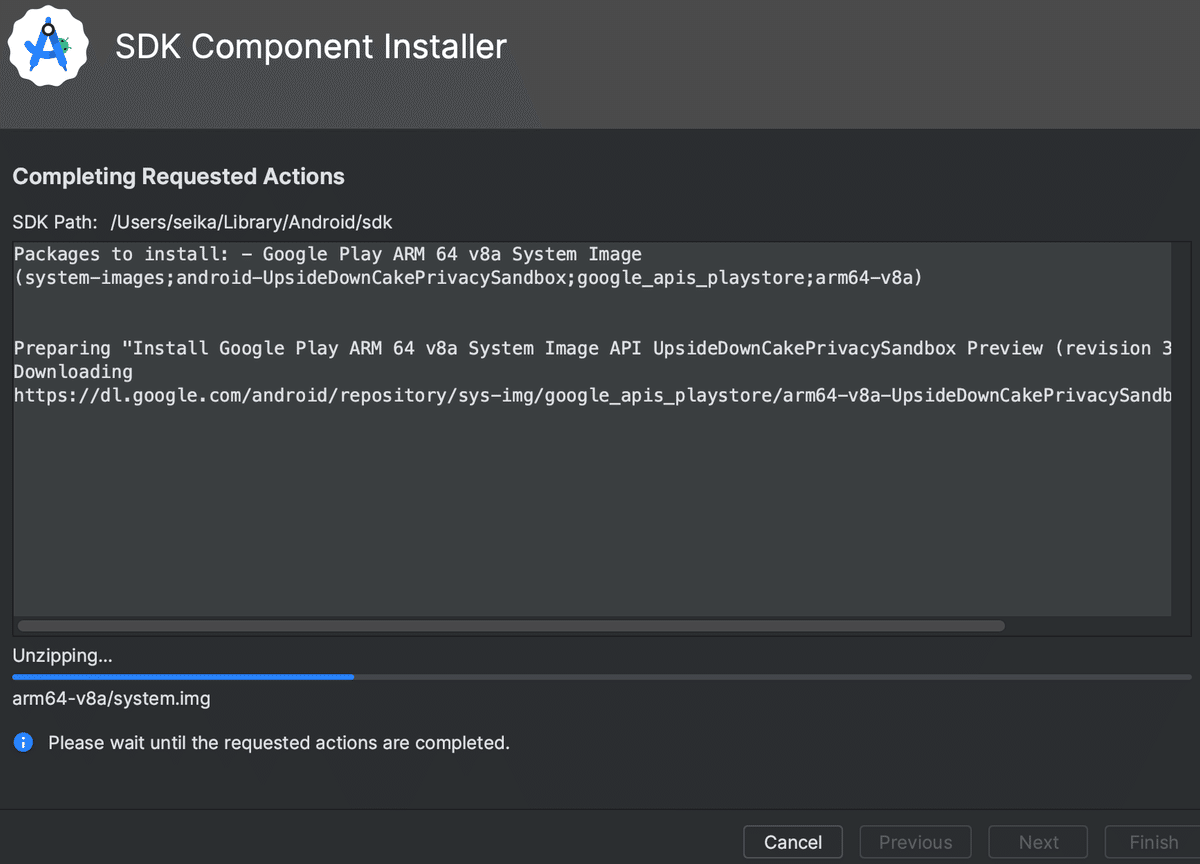Click the 'Packages to install' log line

tap(327, 254)
